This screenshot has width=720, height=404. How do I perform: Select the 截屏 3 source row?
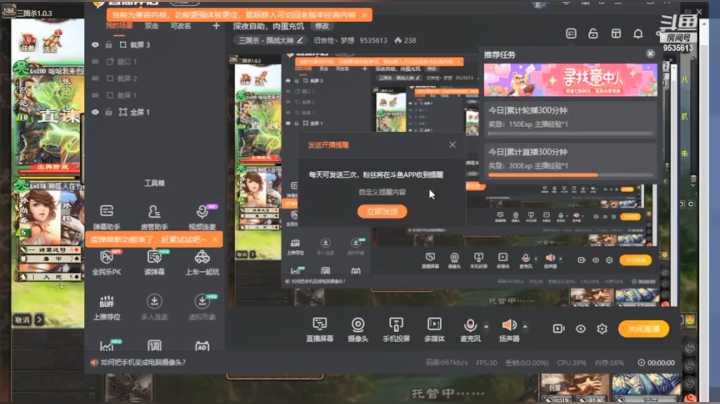pyautogui.click(x=154, y=45)
